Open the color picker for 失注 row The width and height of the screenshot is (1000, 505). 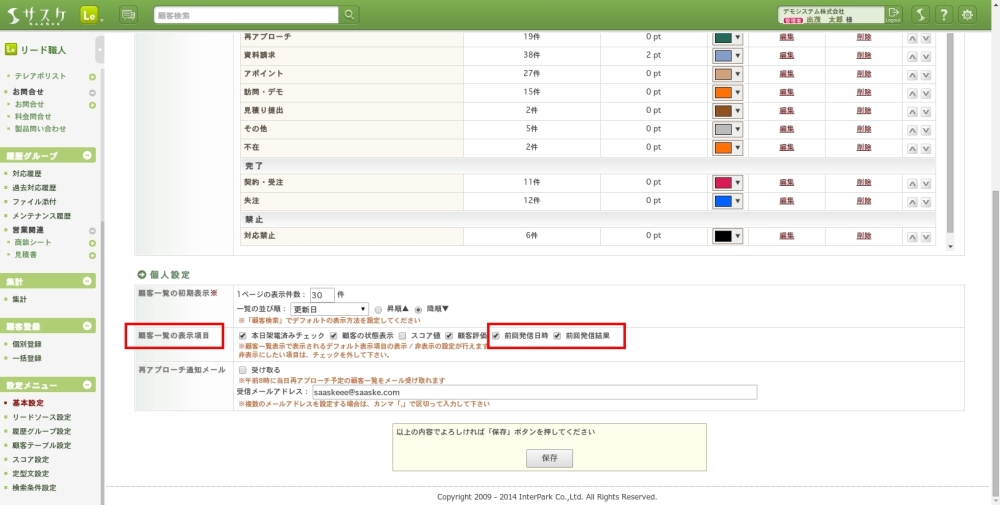[727, 201]
